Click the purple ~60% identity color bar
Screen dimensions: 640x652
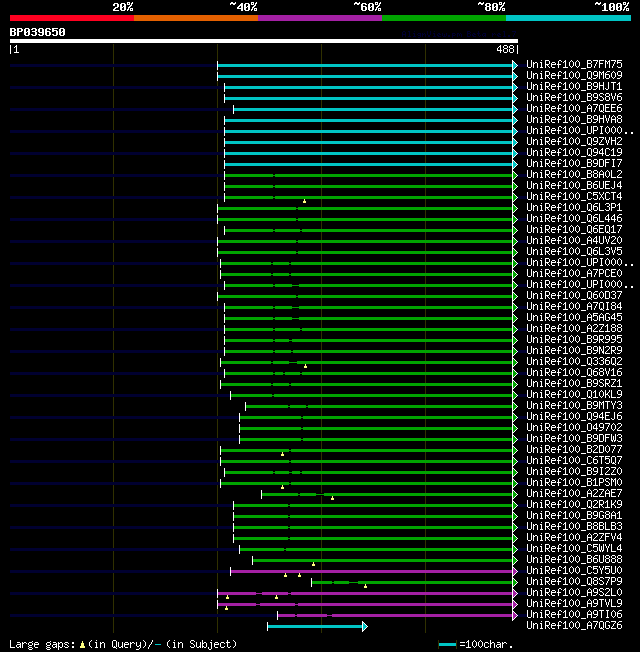[x=320, y=18]
